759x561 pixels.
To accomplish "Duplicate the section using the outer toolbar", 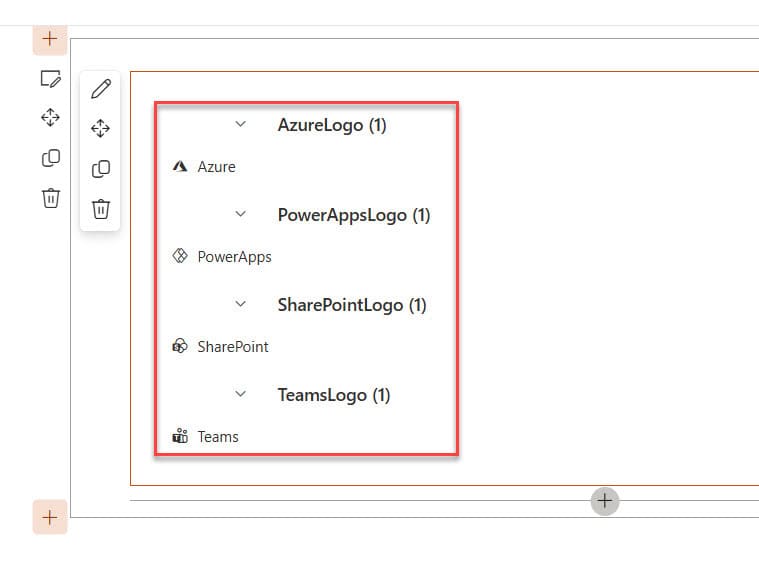I will point(51,158).
